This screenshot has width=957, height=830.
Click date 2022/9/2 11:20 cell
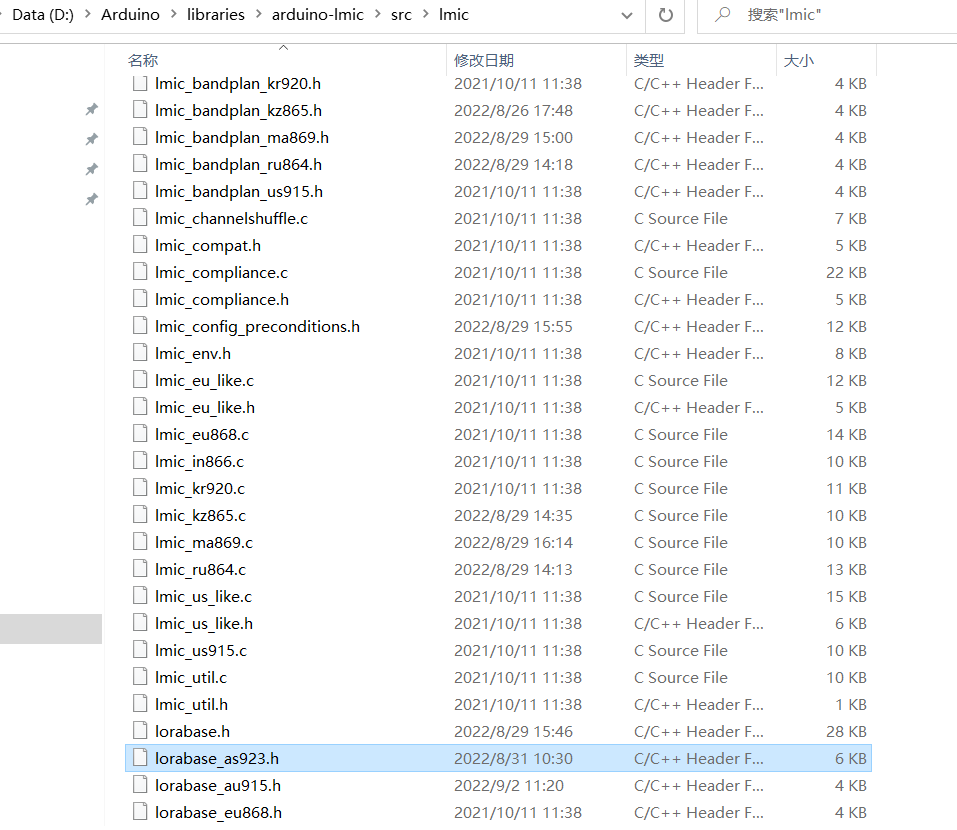pyautogui.click(x=508, y=785)
